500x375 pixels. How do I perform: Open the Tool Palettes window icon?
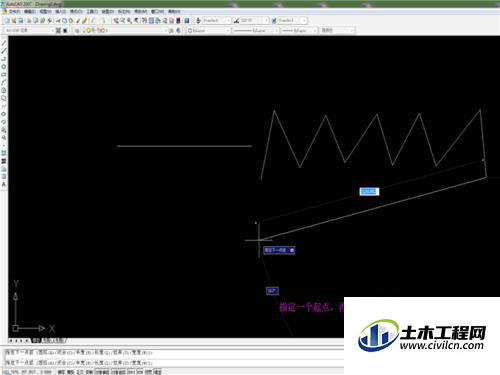(x=158, y=21)
